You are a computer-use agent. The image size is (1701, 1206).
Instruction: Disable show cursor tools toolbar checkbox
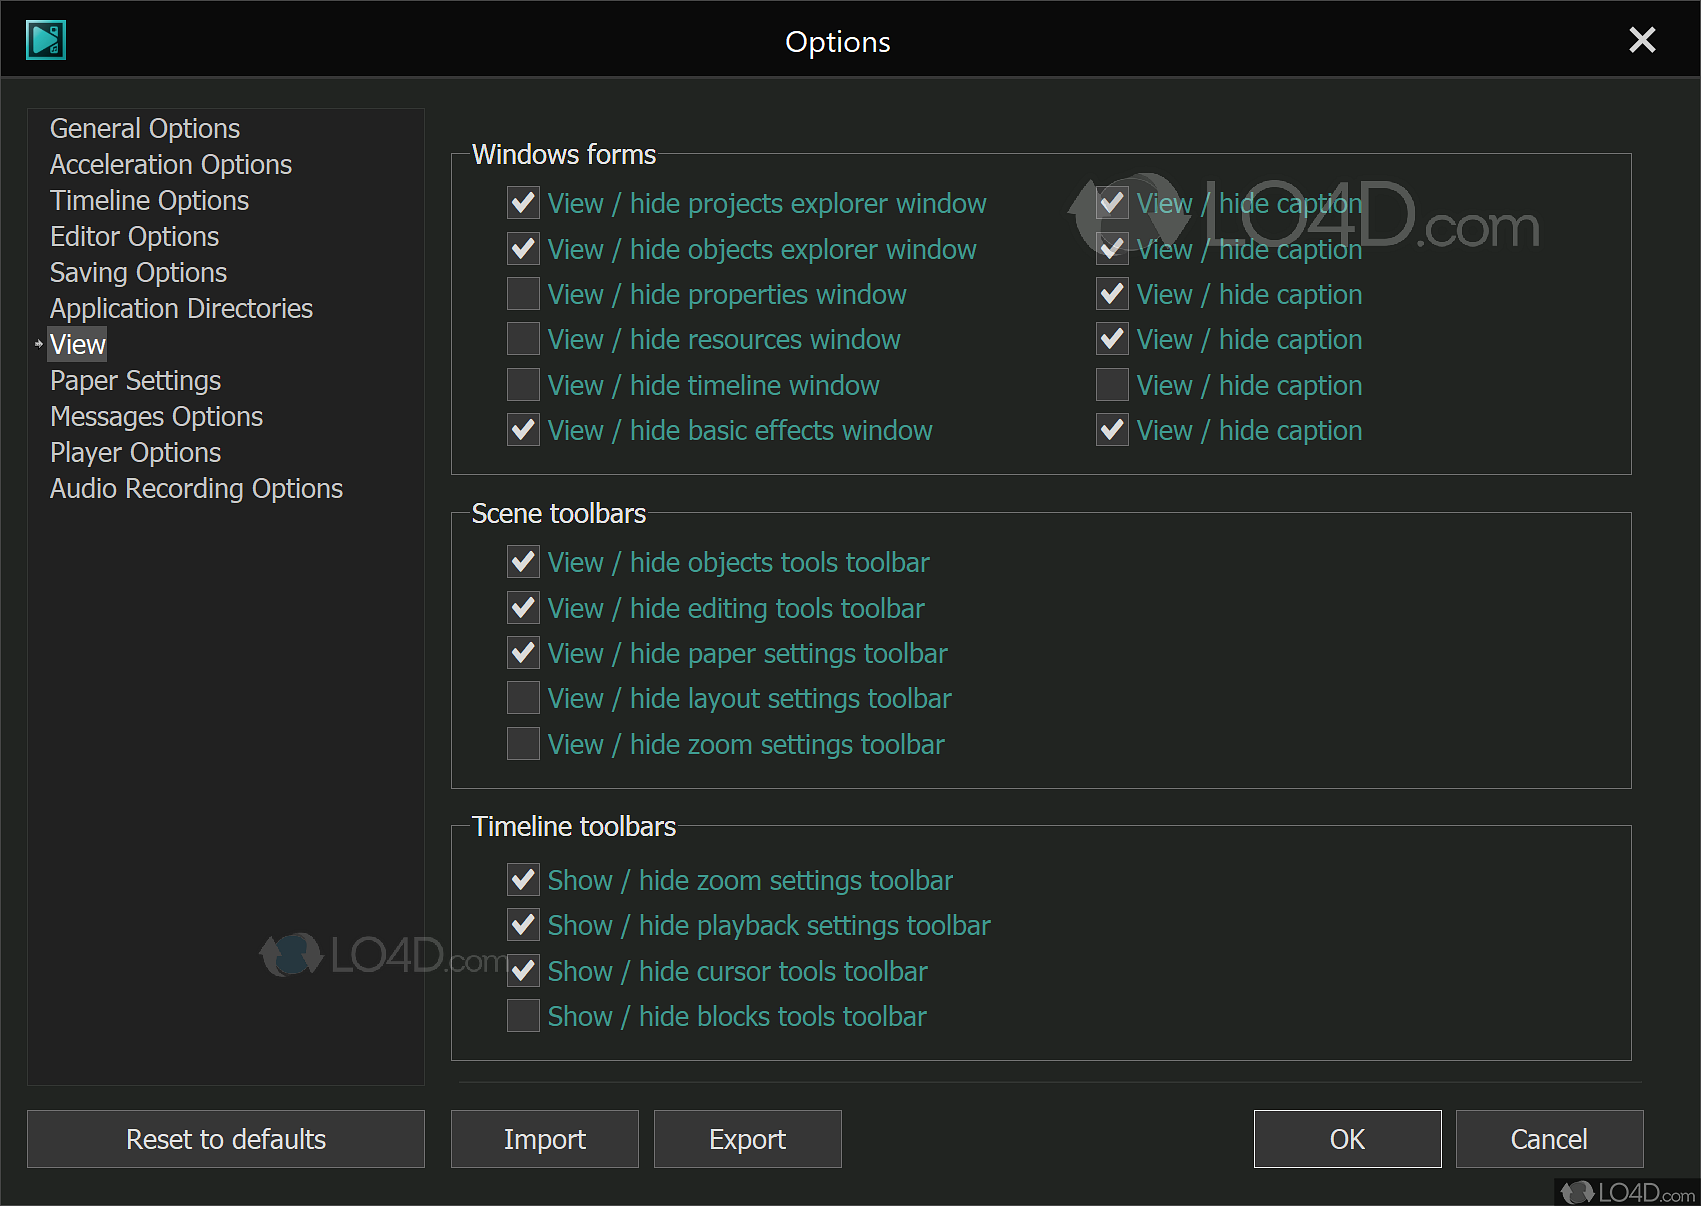tap(523, 971)
